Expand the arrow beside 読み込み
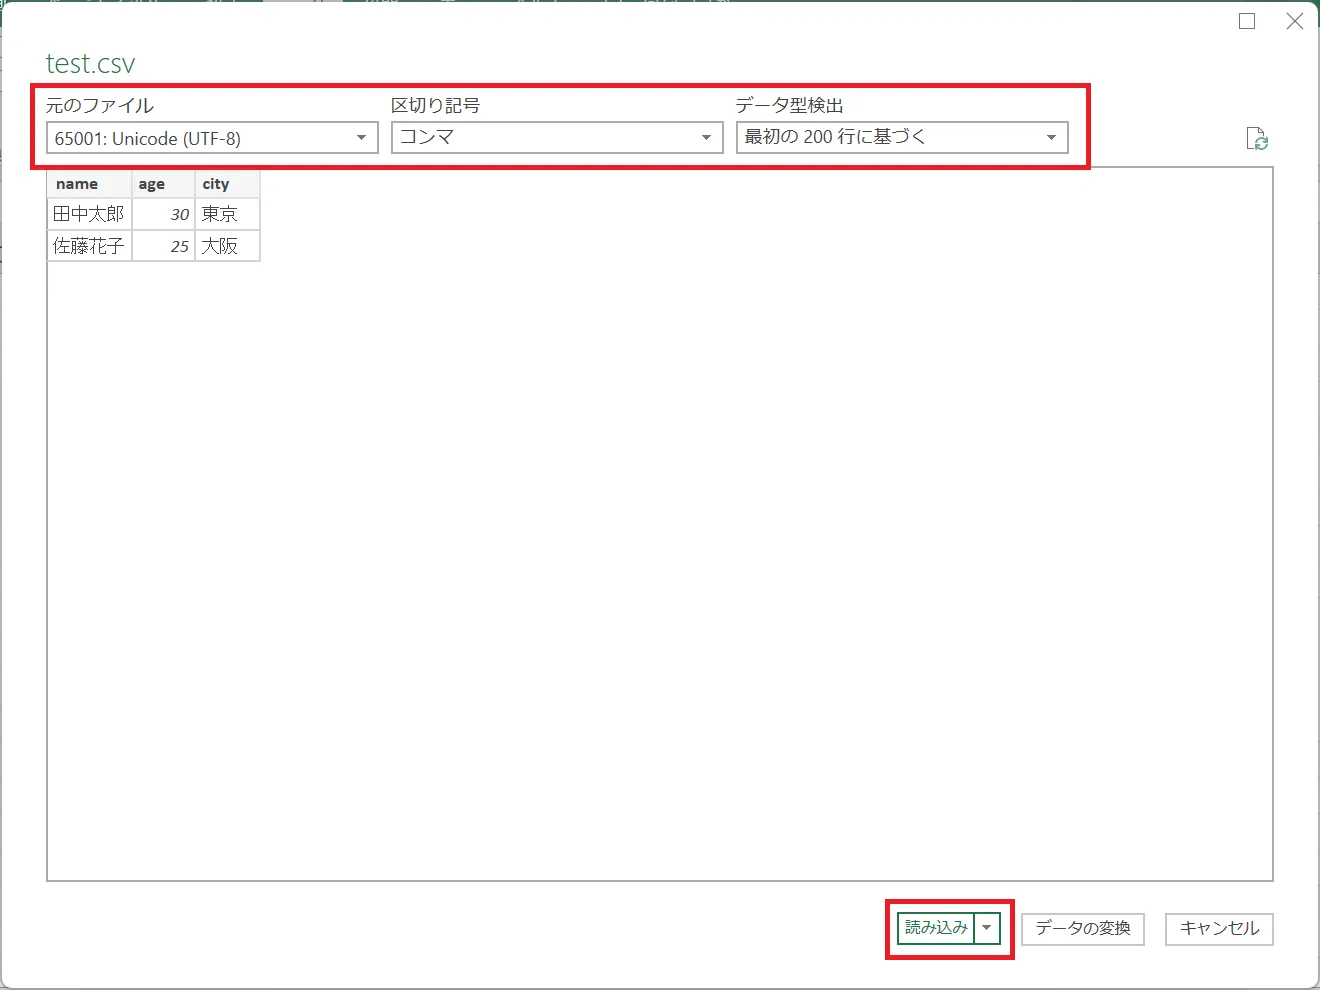This screenshot has width=1320, height=990. 987,928
